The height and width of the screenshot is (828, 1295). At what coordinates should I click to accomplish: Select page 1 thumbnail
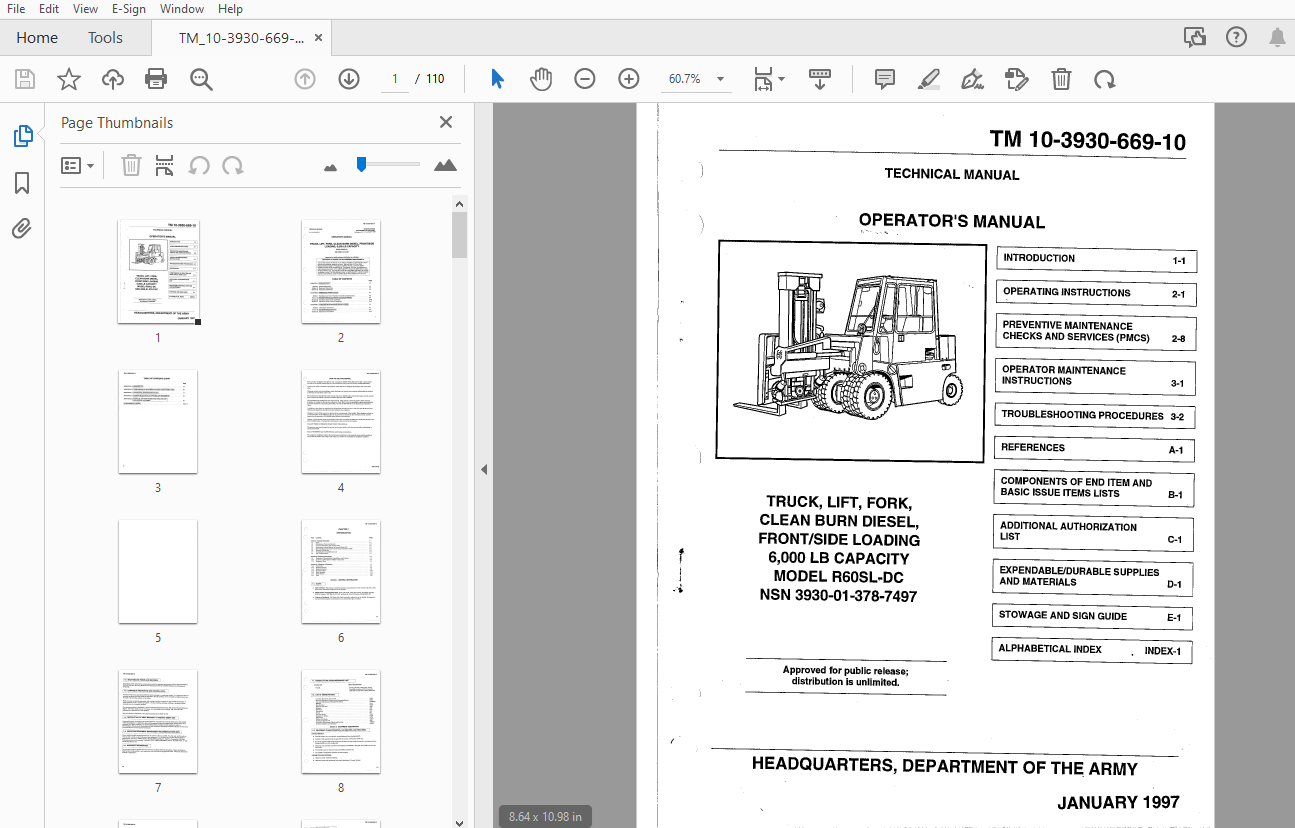click(158, 272)
